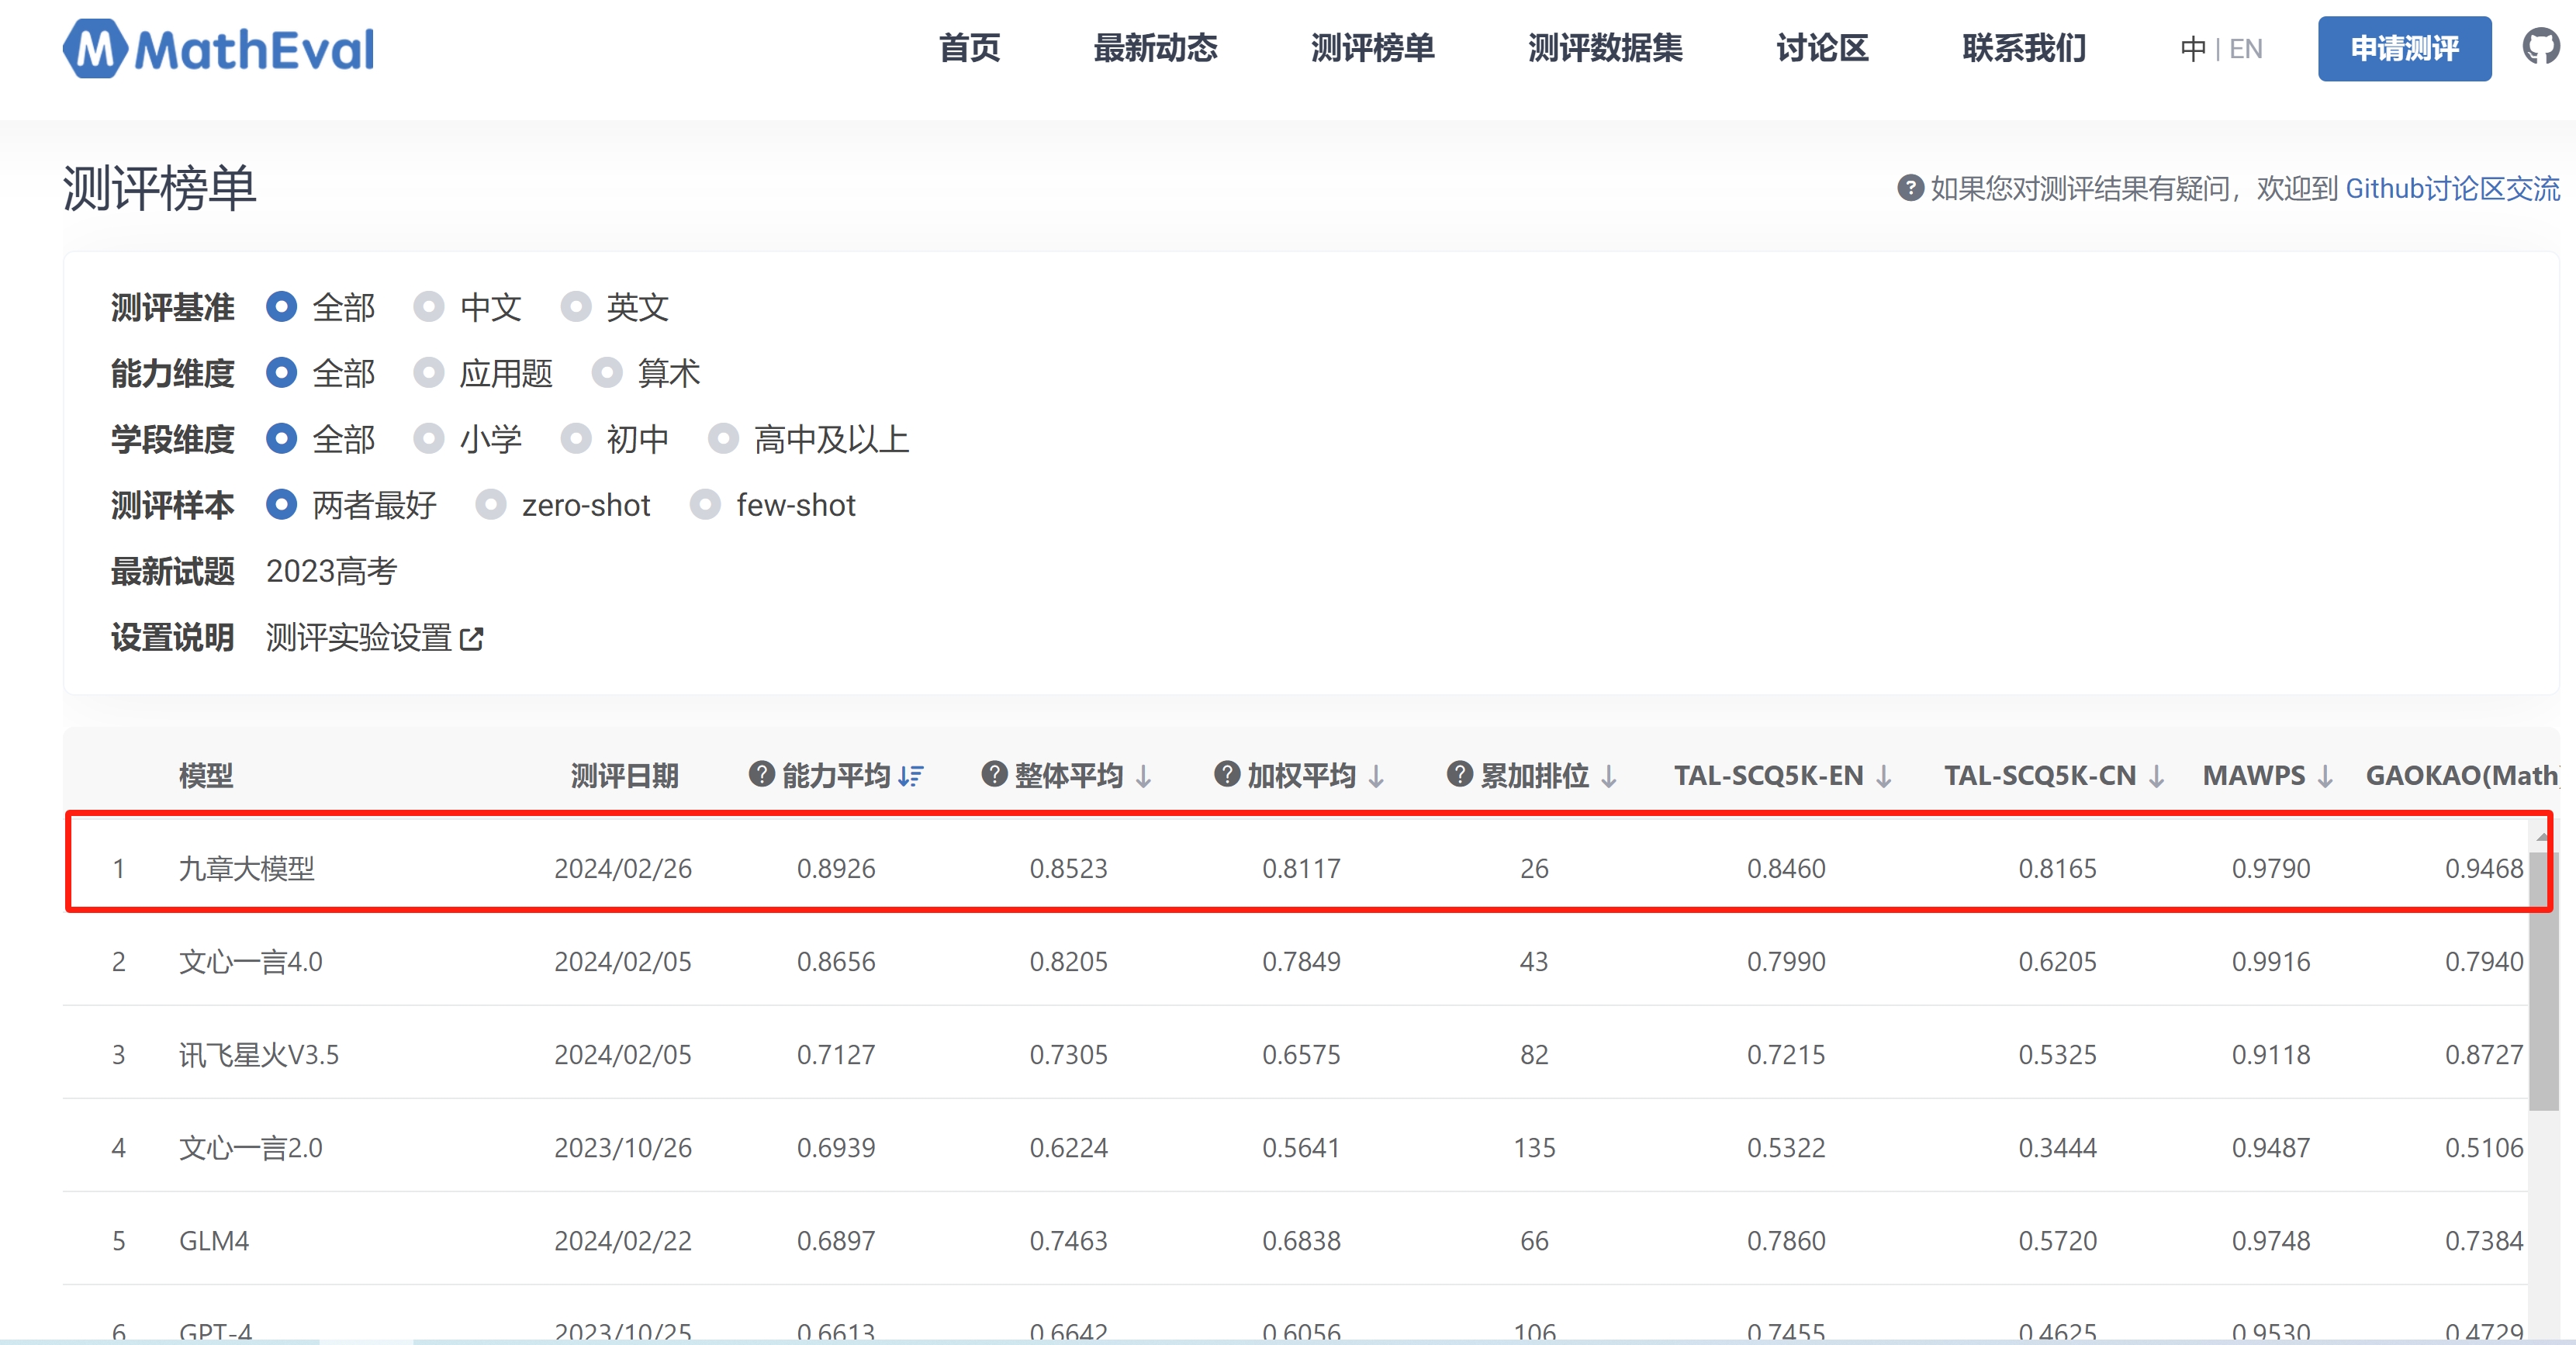Open the GitHub icon in header

tap(2542, 47)
